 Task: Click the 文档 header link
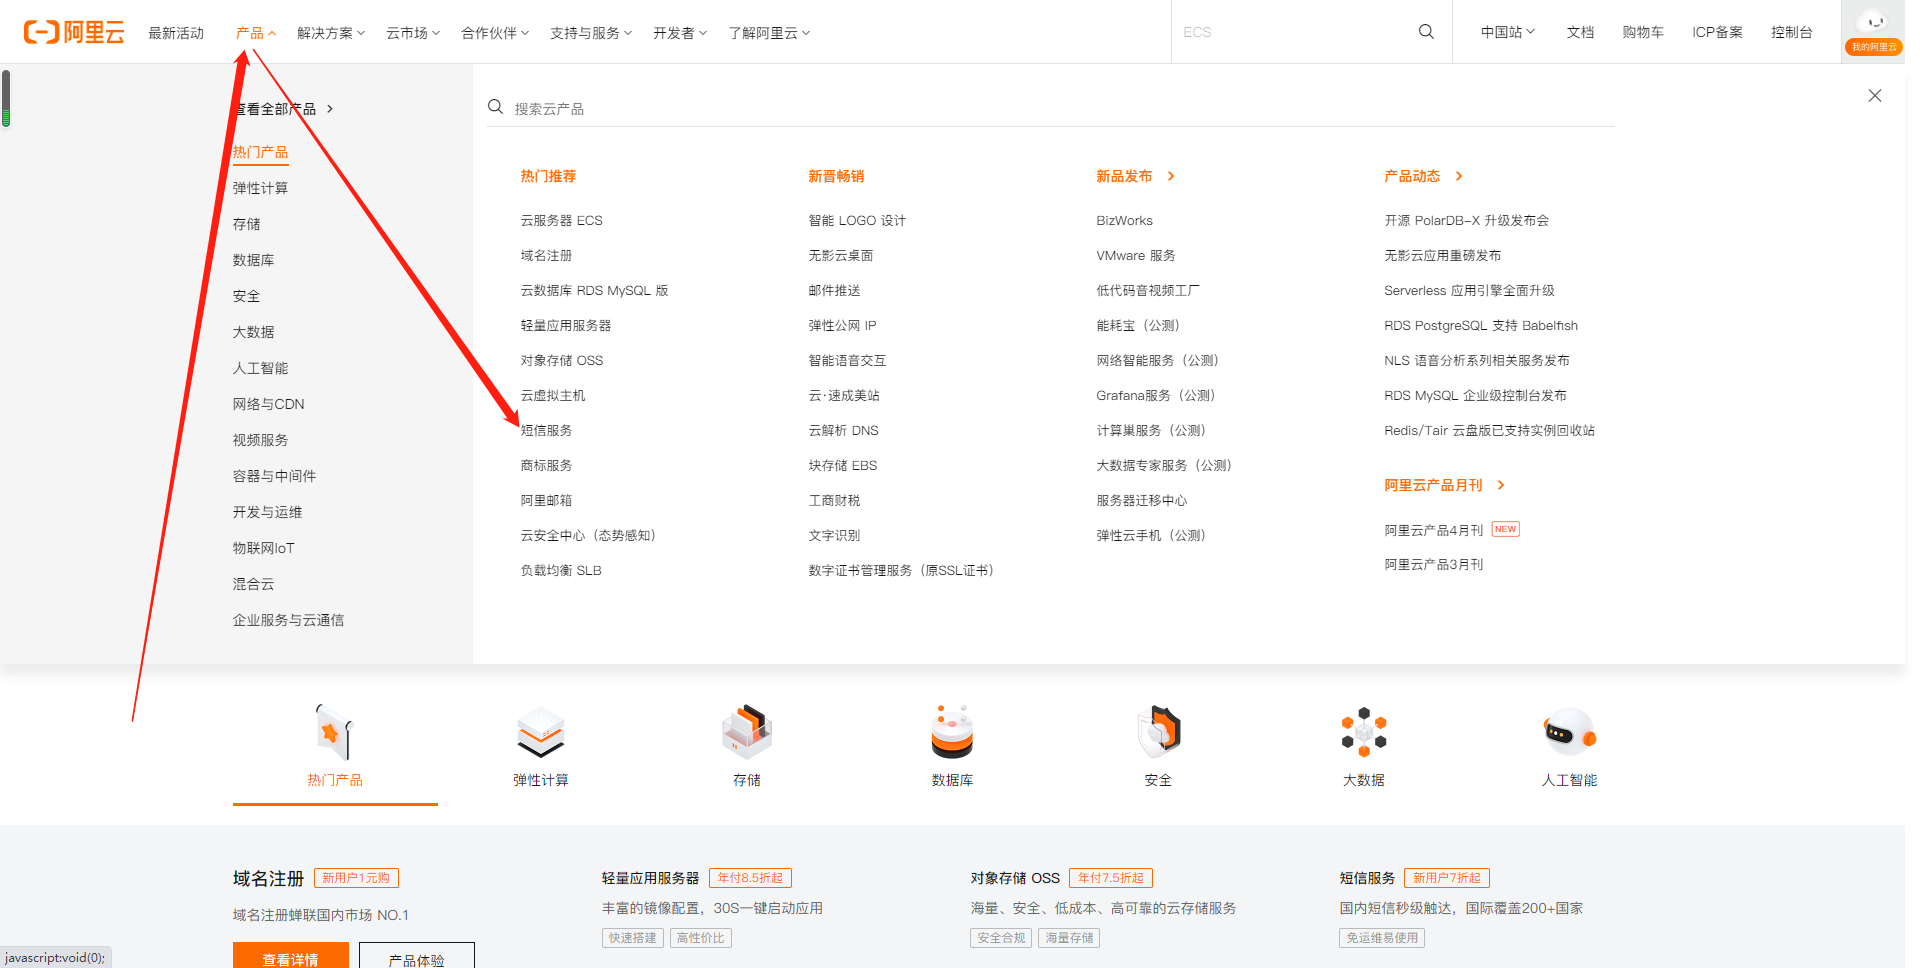[1580, 32]
